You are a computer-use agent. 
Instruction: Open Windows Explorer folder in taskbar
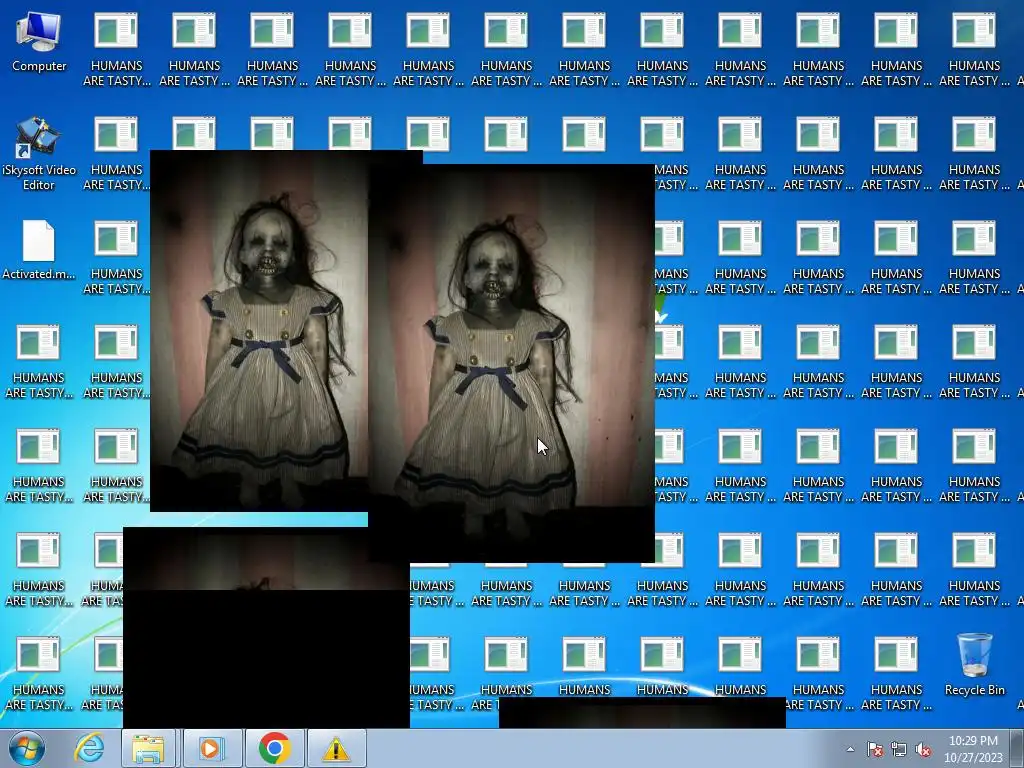point(148,748)
